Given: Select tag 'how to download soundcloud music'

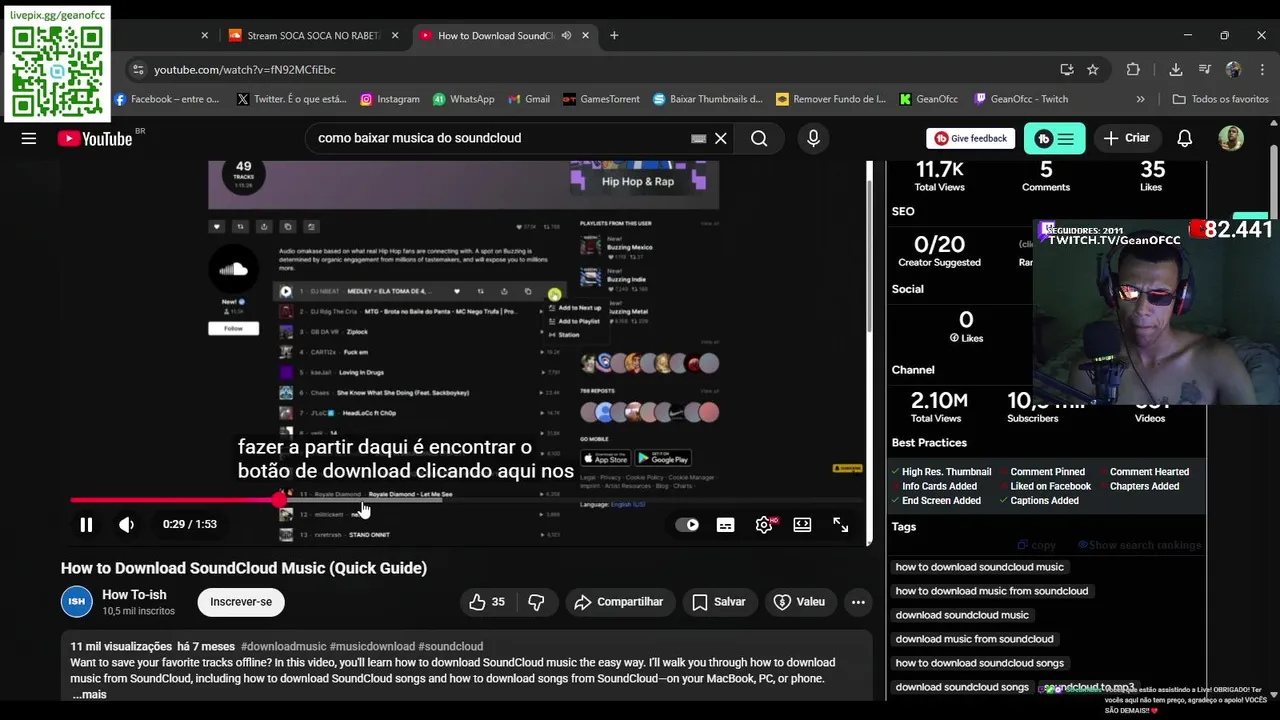Looking at the screenshot, I should point(979,567).
